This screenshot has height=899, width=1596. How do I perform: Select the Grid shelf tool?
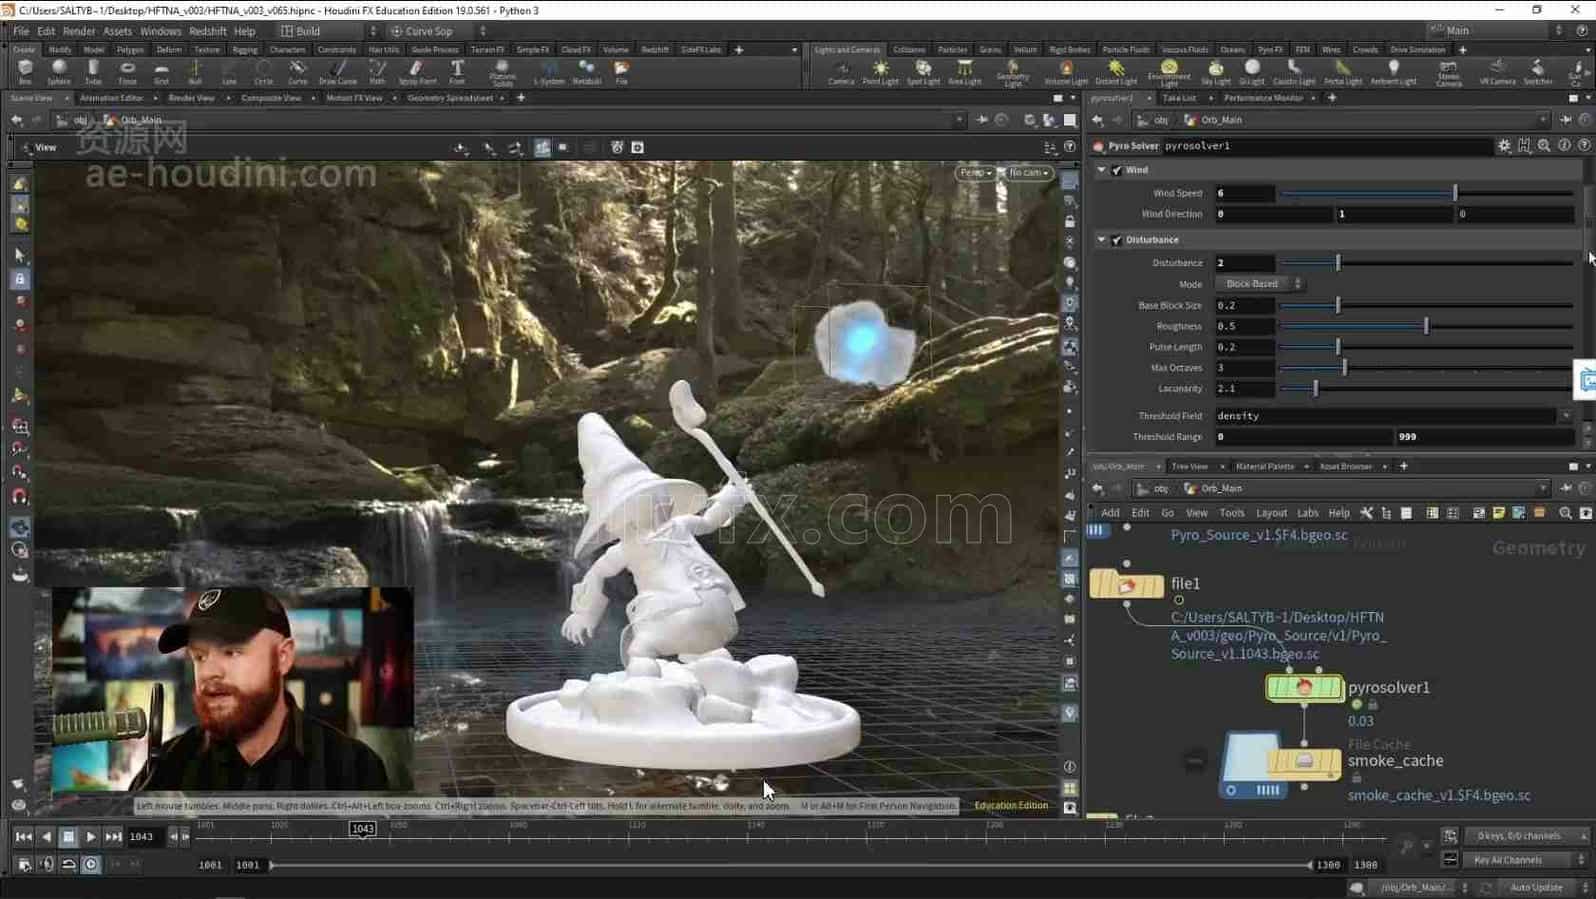(161, 71)
